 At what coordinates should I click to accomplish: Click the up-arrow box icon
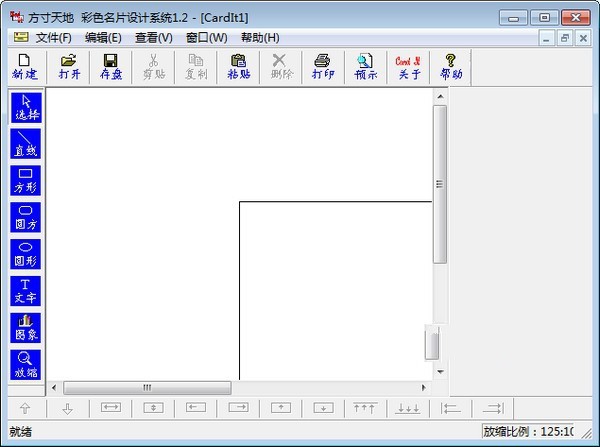[281, 408]
